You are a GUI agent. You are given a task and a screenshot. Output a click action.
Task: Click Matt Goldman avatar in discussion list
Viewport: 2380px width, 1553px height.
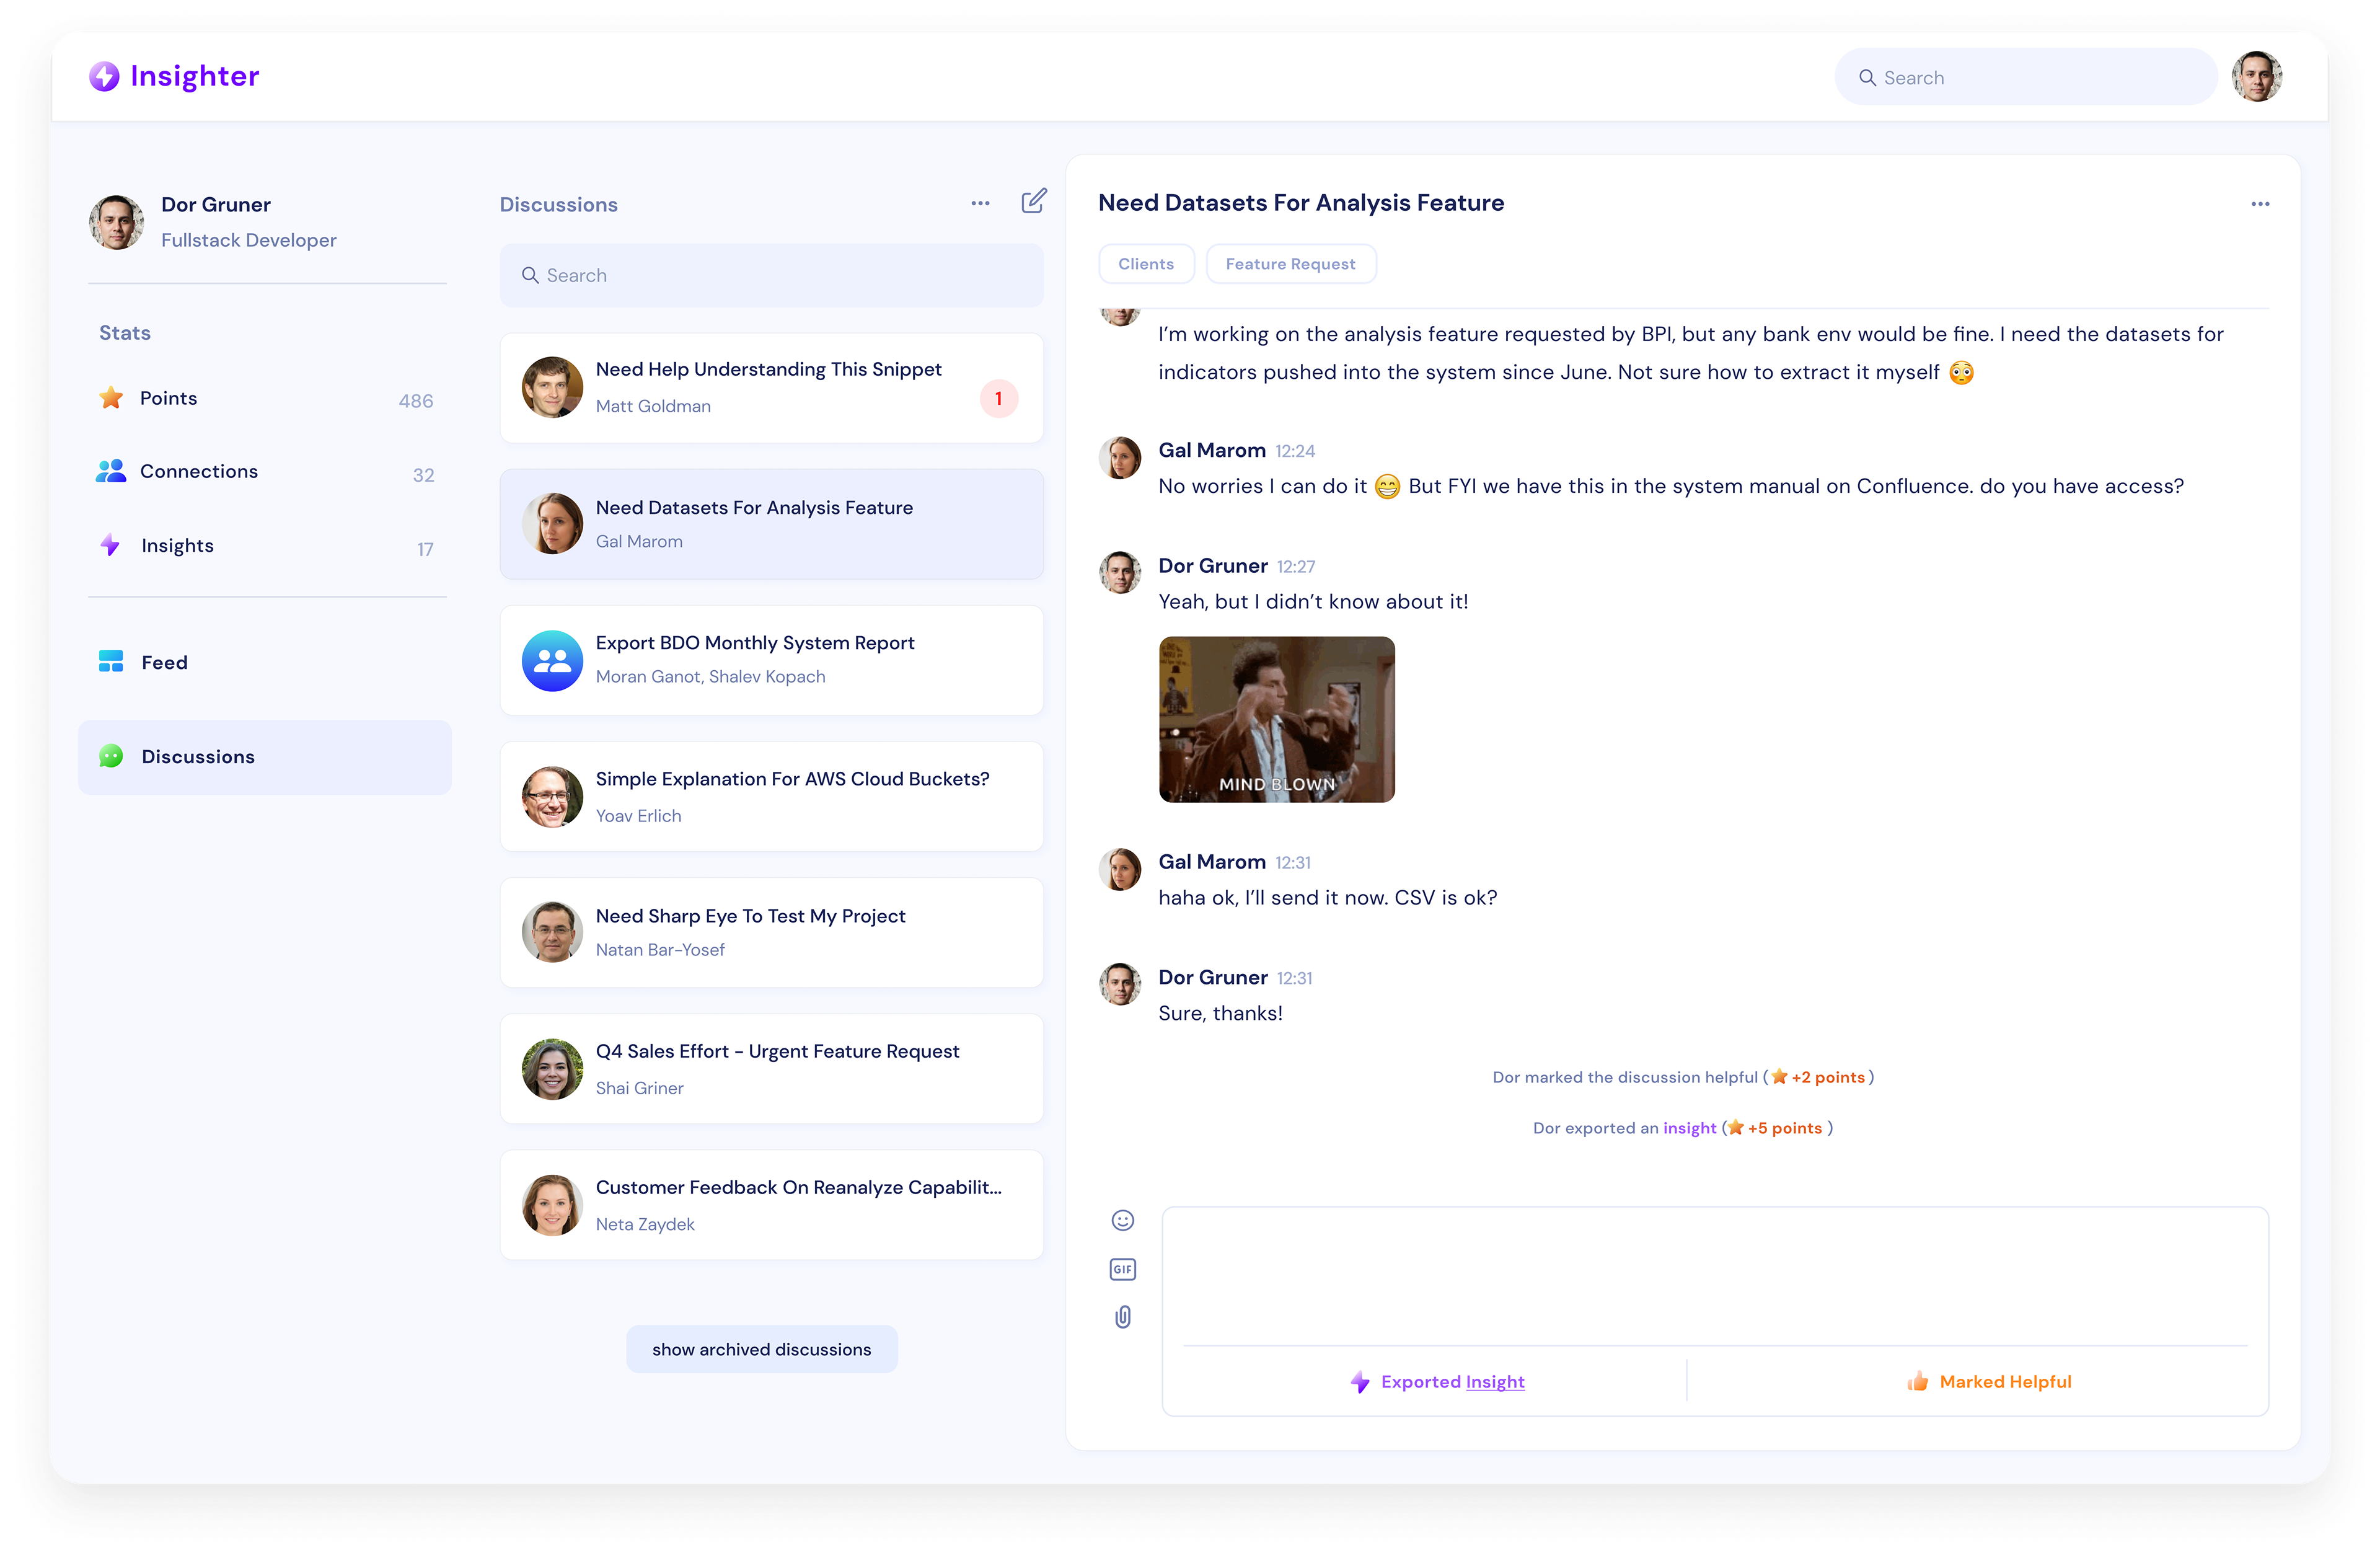552,387
